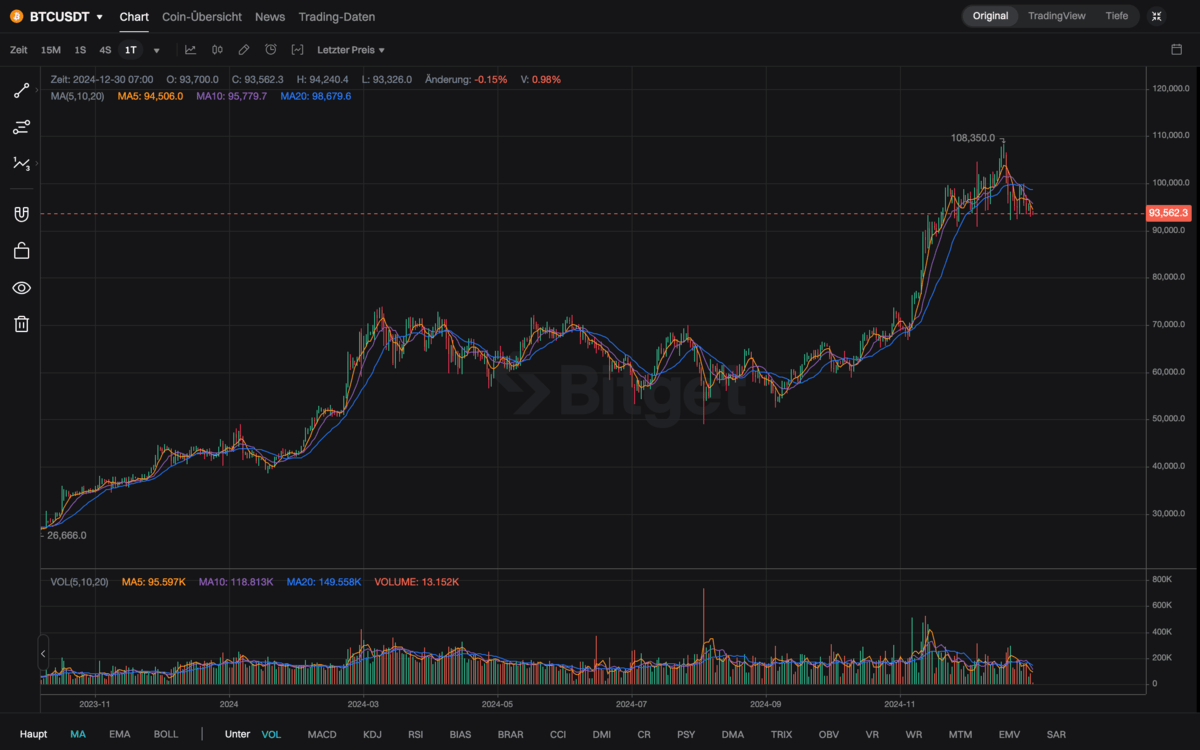Screen dimensions: 1200x750
Task: Enable the RSI sub indicator
Action: 415,734
